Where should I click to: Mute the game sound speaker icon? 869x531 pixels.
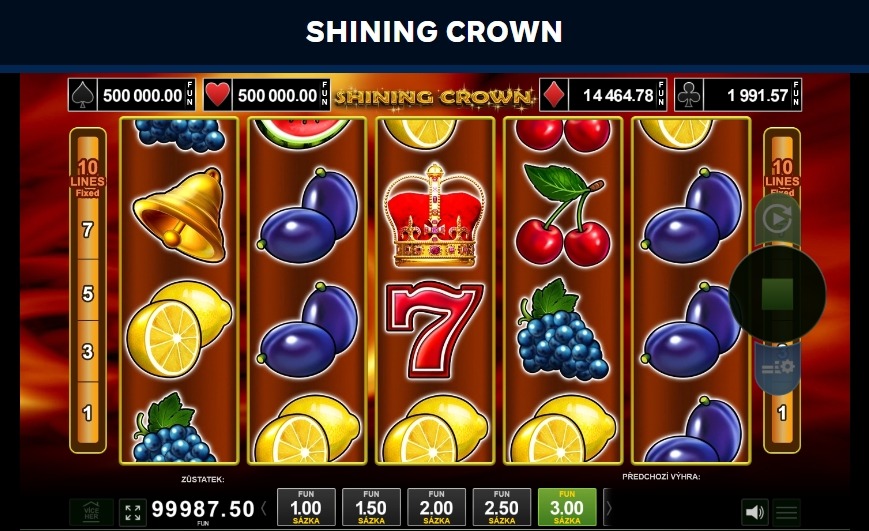[754, 512]
